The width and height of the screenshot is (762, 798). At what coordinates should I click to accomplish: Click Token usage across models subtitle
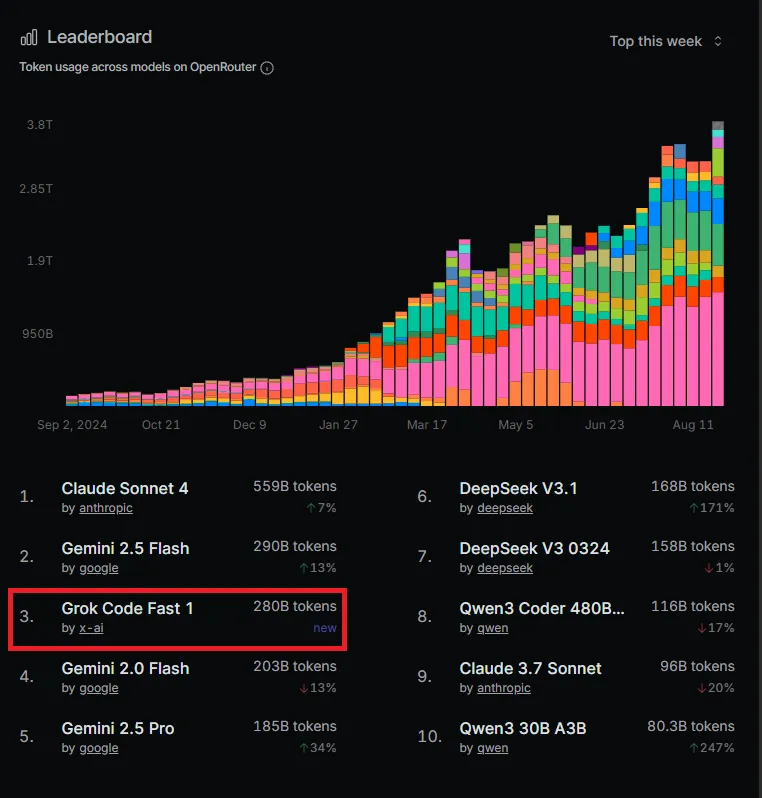(137, 67)
